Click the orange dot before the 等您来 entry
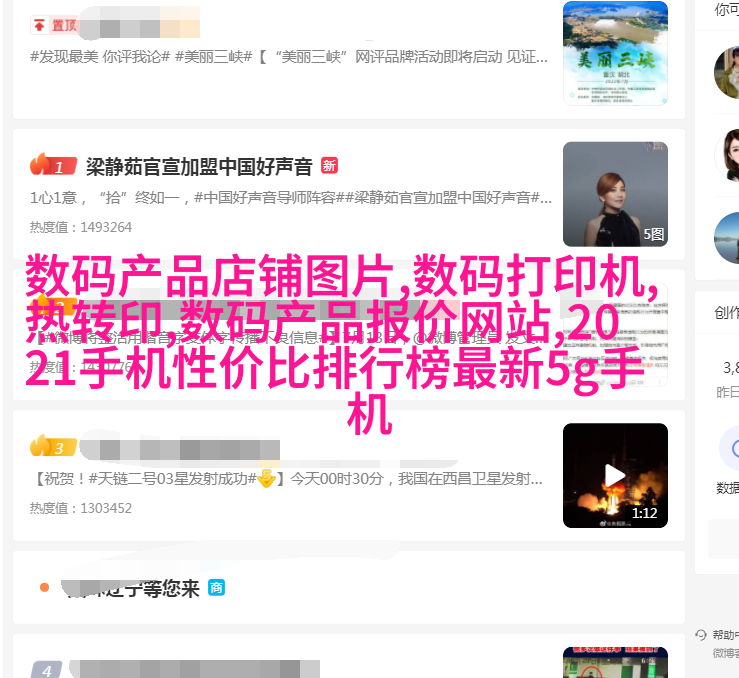The image size is (739, 678). pyautogui.click(x=44, y=587)
